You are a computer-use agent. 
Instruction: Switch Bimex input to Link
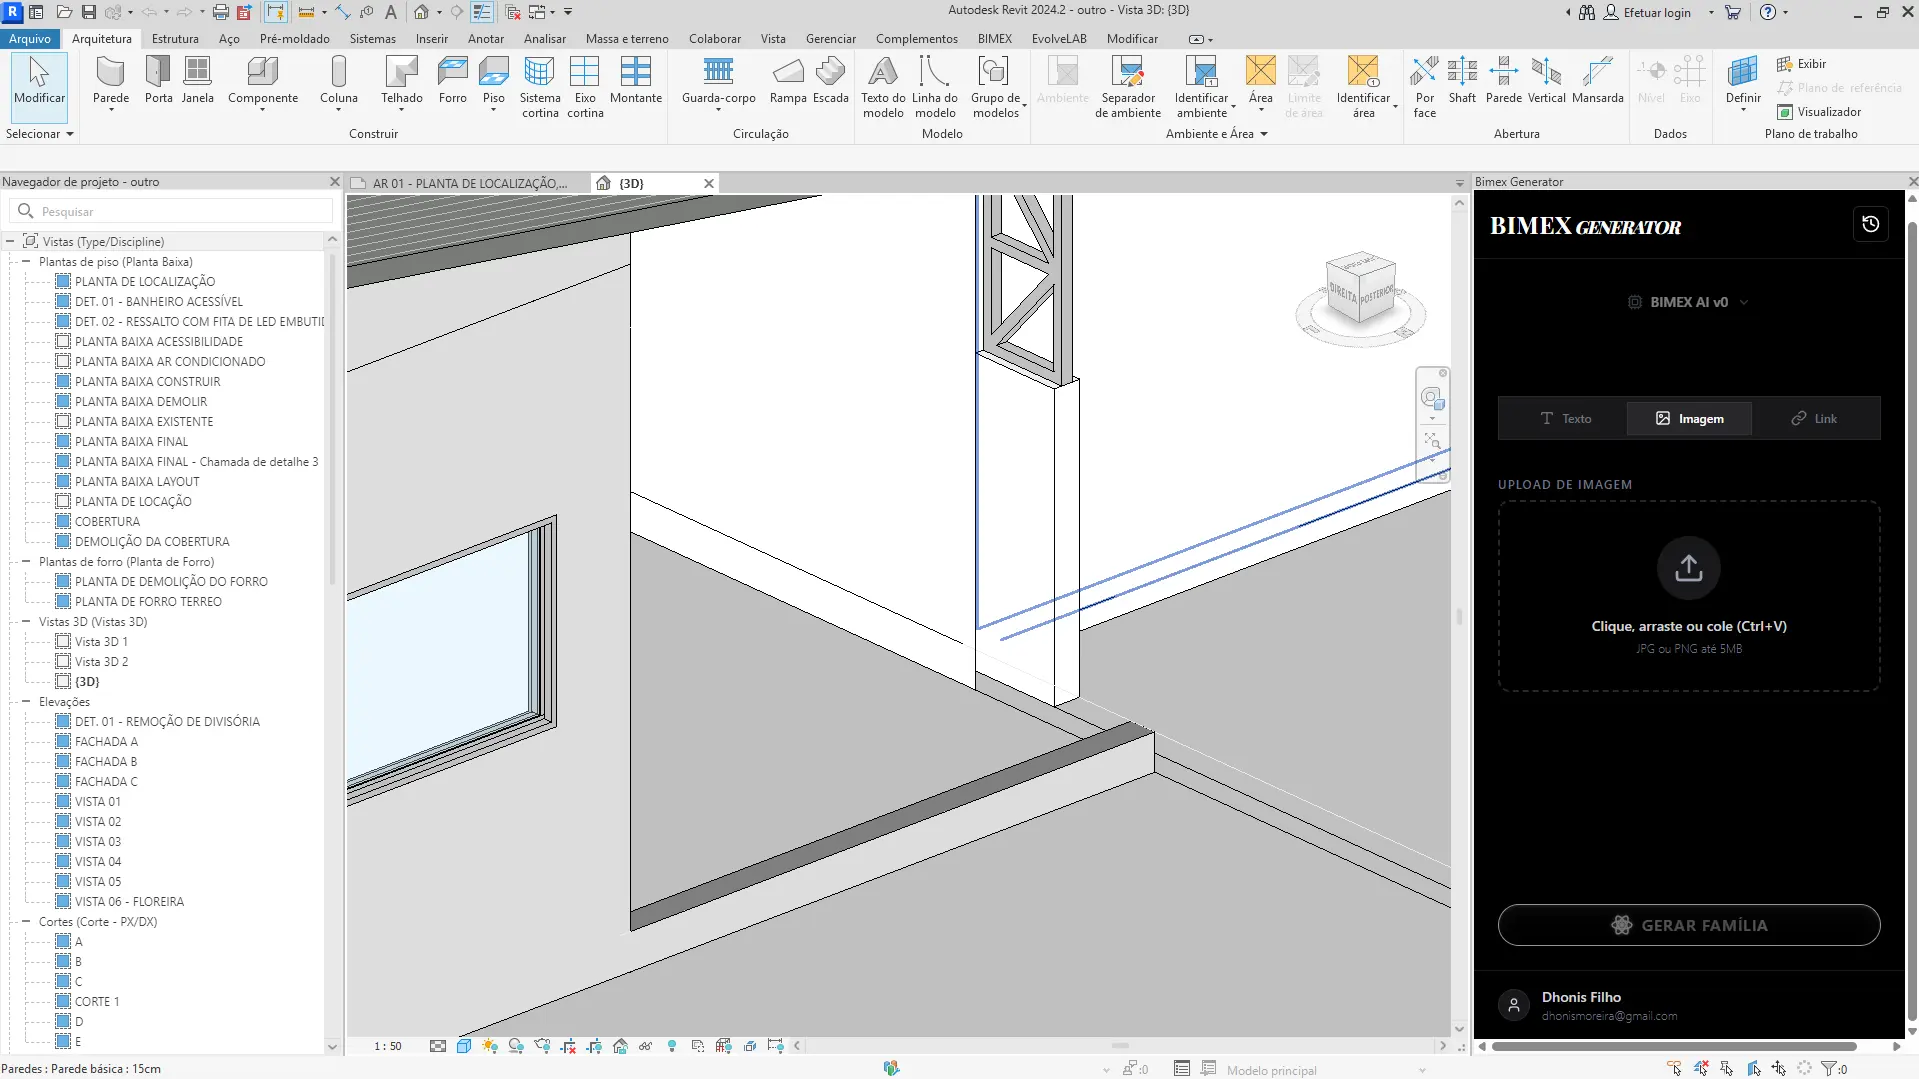tap(1814, 418)
